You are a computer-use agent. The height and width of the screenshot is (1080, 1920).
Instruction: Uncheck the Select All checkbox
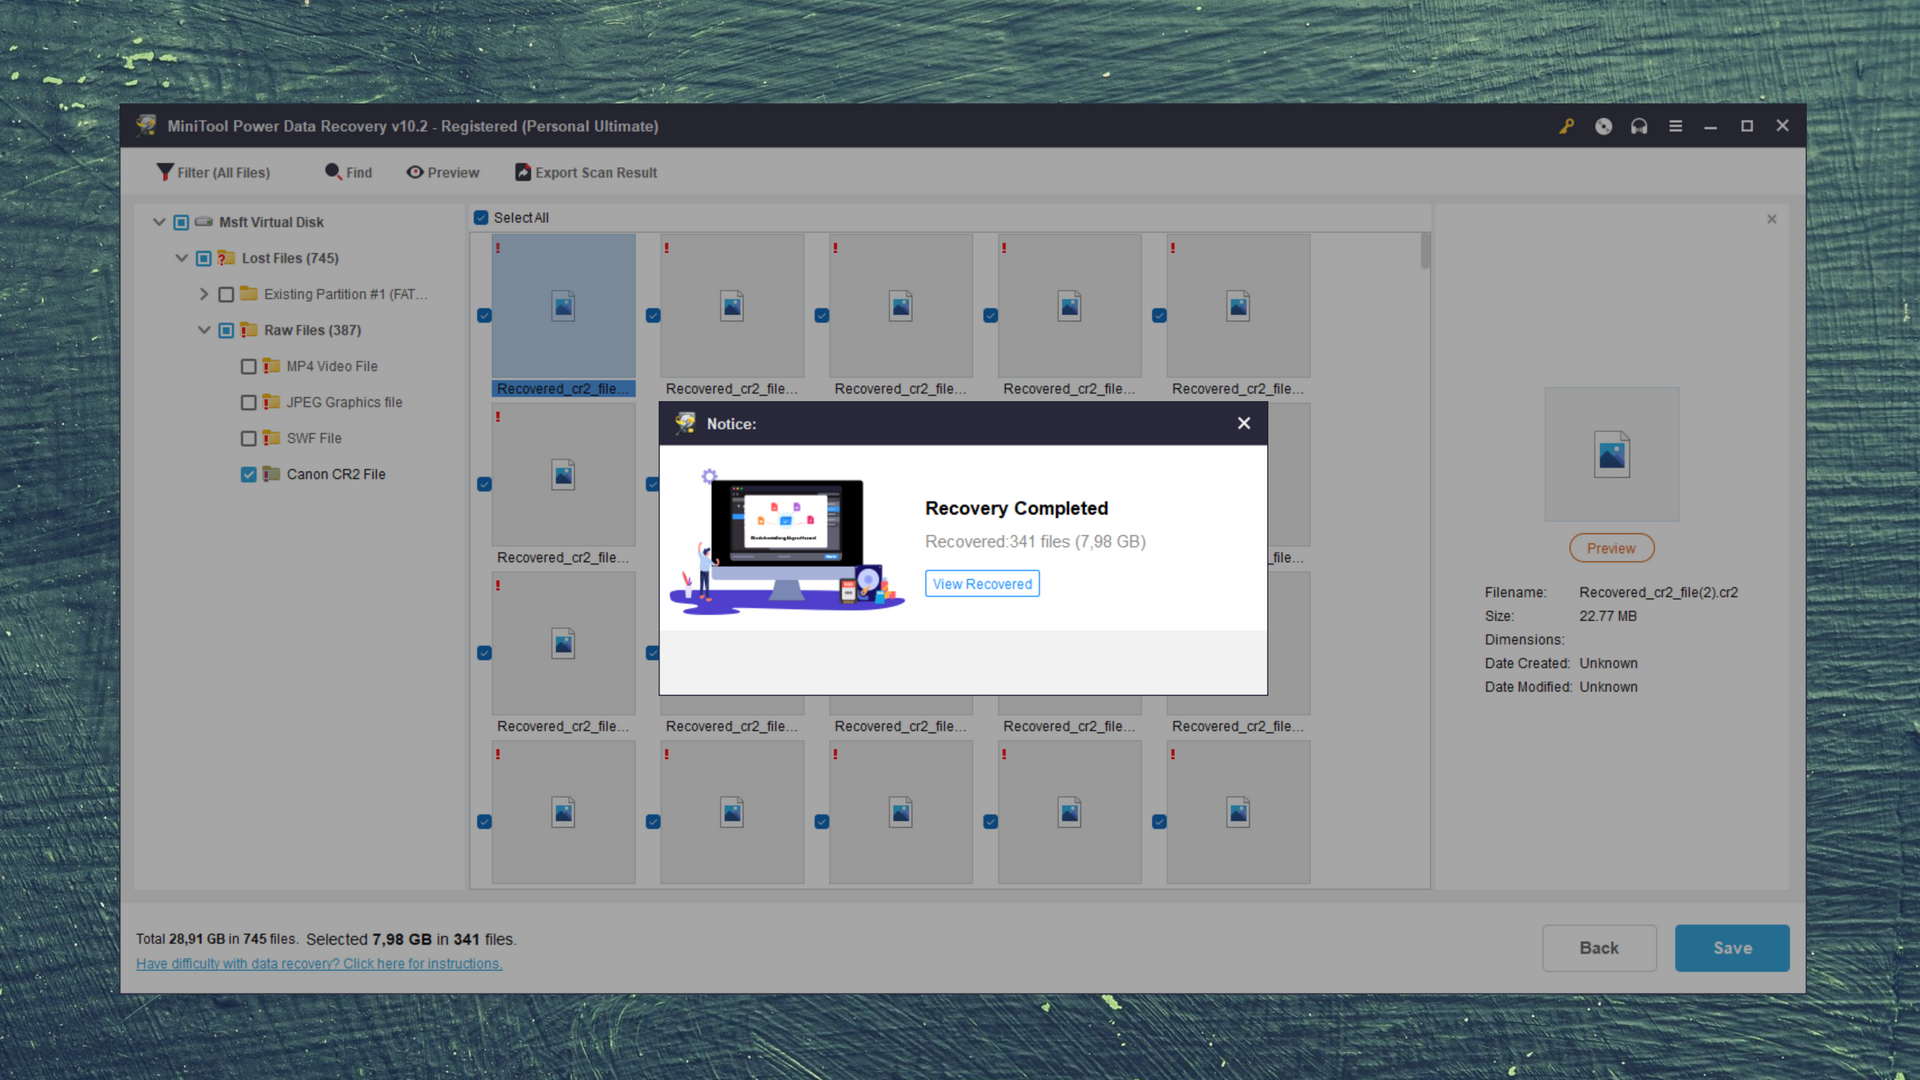click(481, 218)
